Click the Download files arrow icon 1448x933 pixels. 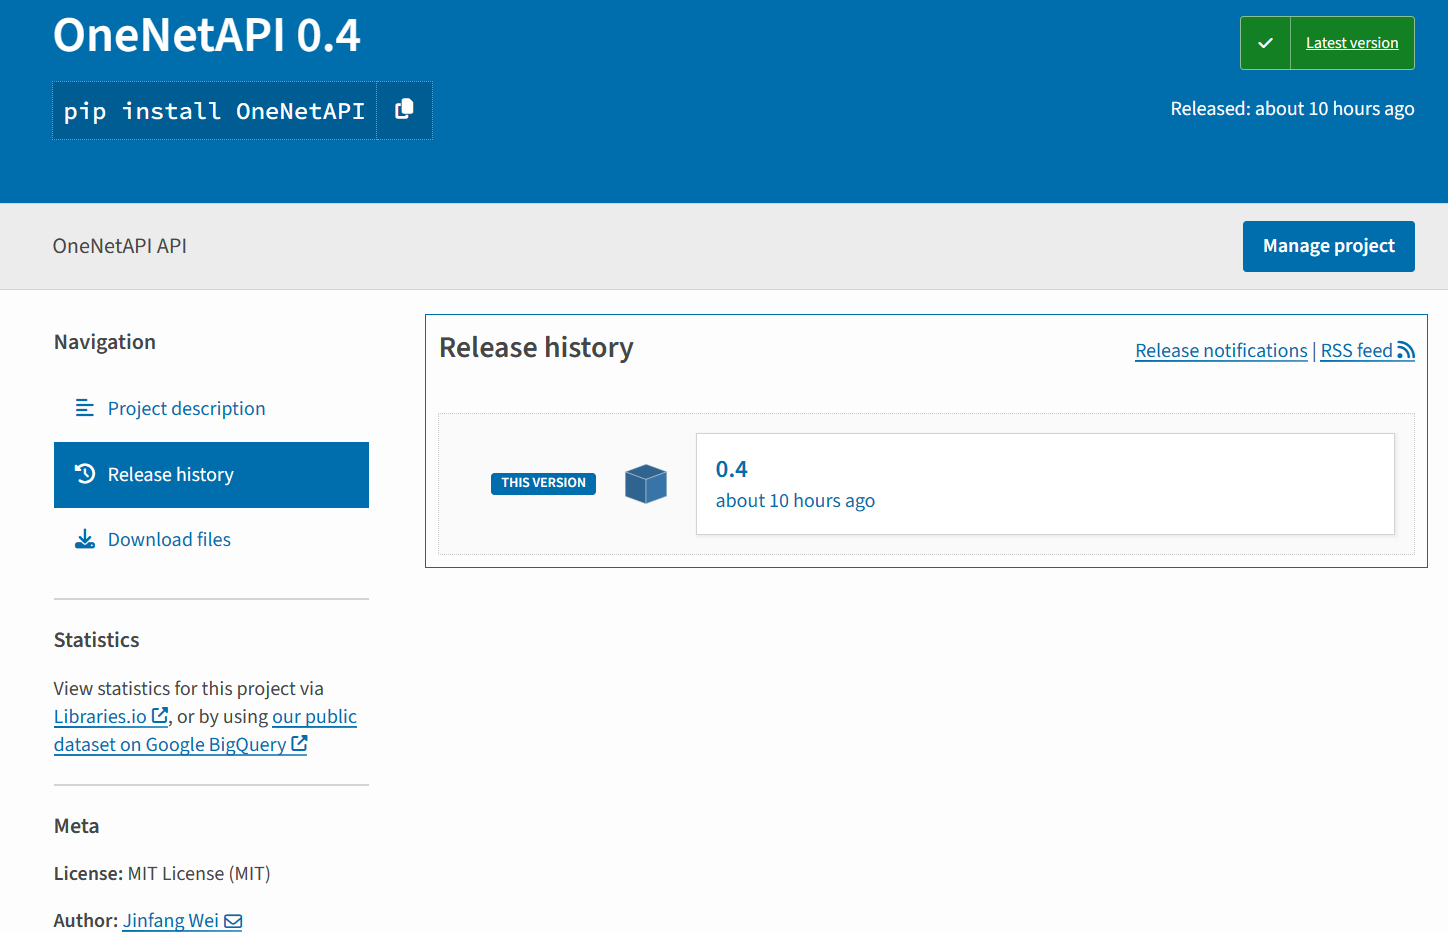(x=85, y=540)
